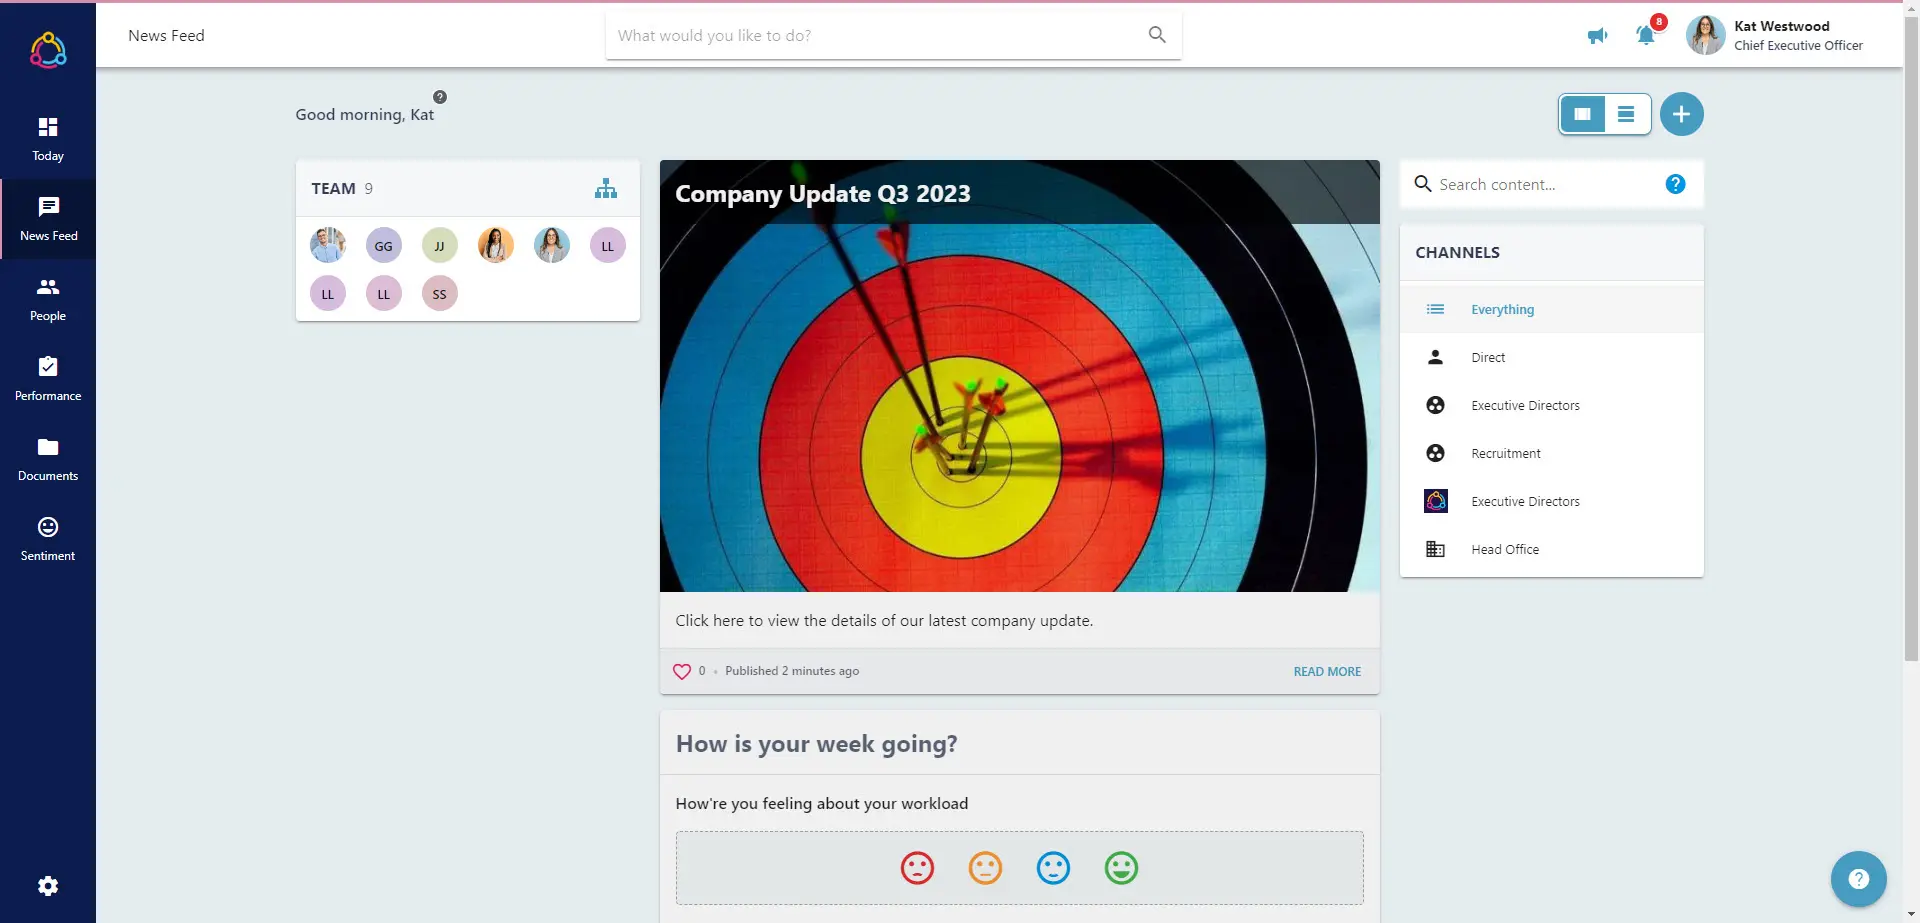This screenshot has height=923, width=1920.
Task: Select the red sad face rating
Action: 917,868
